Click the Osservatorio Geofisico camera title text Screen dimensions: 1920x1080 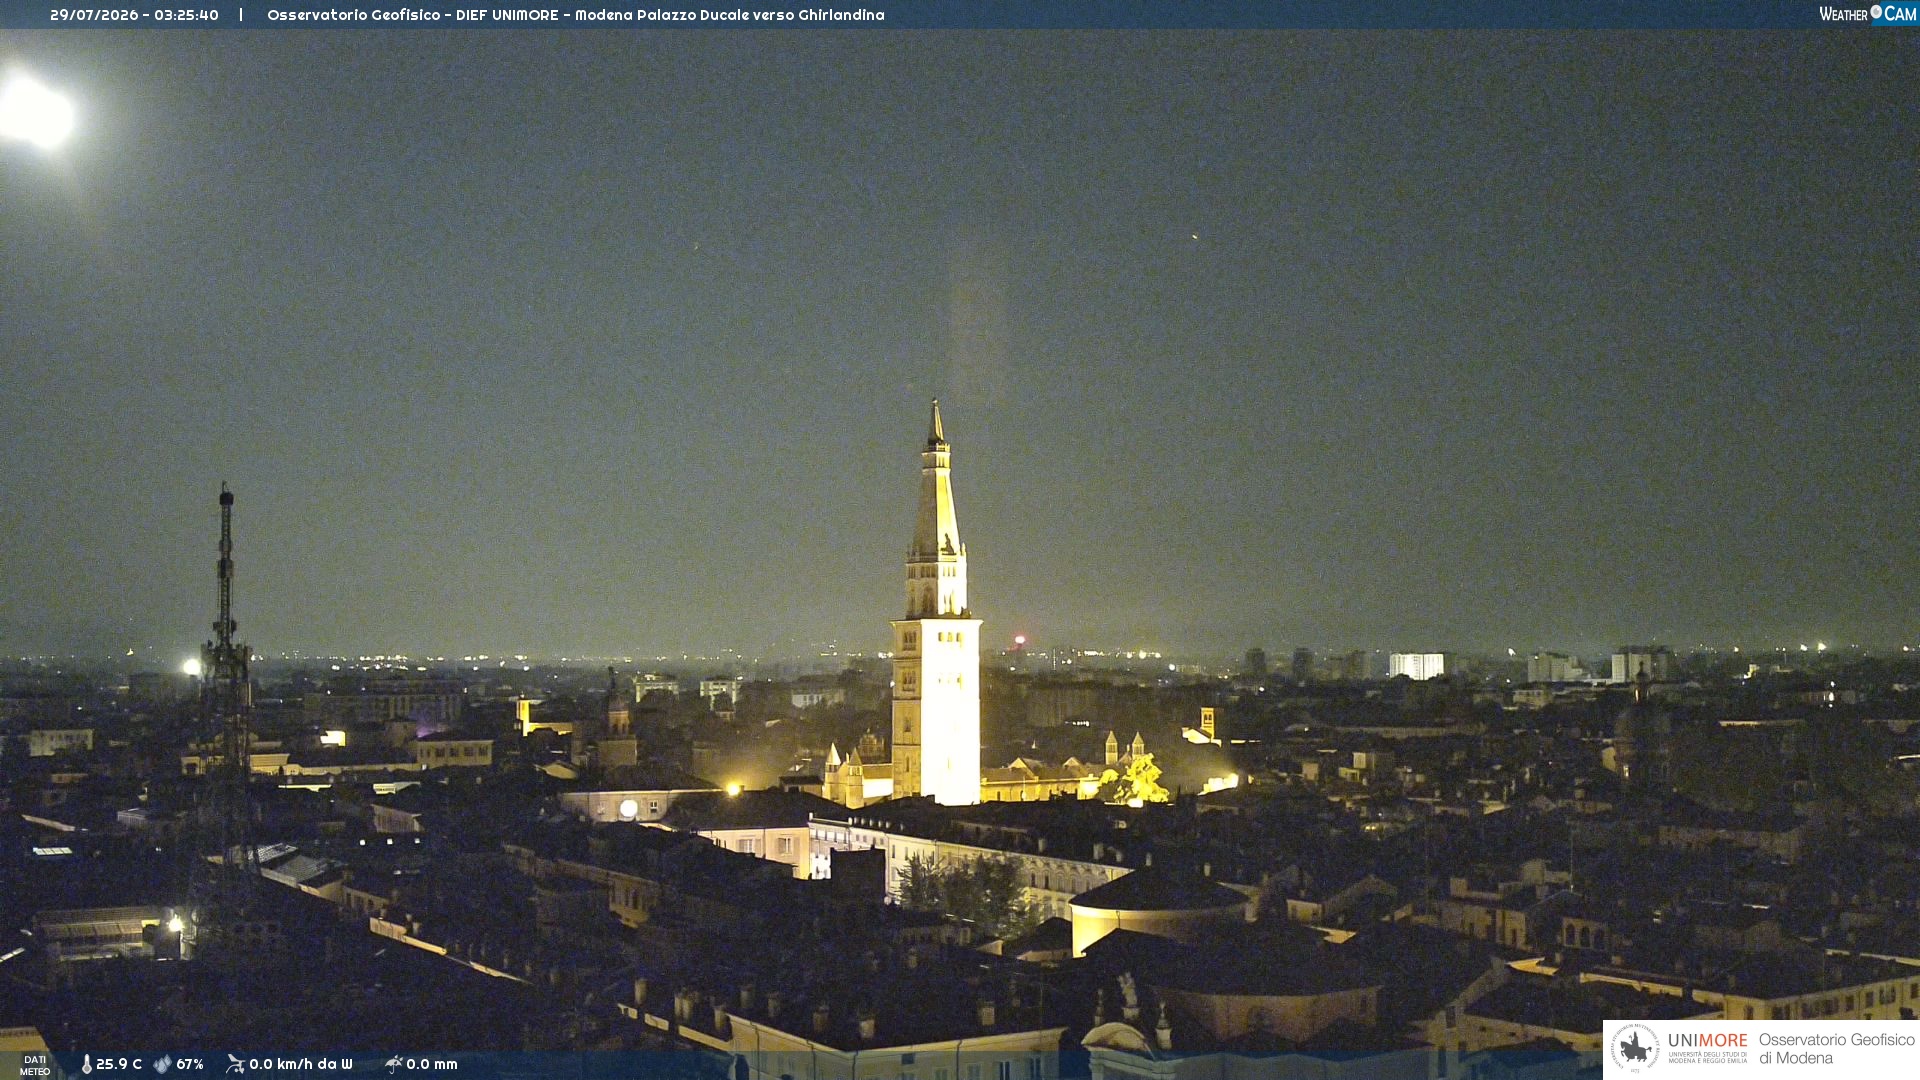tap(576, 15)
